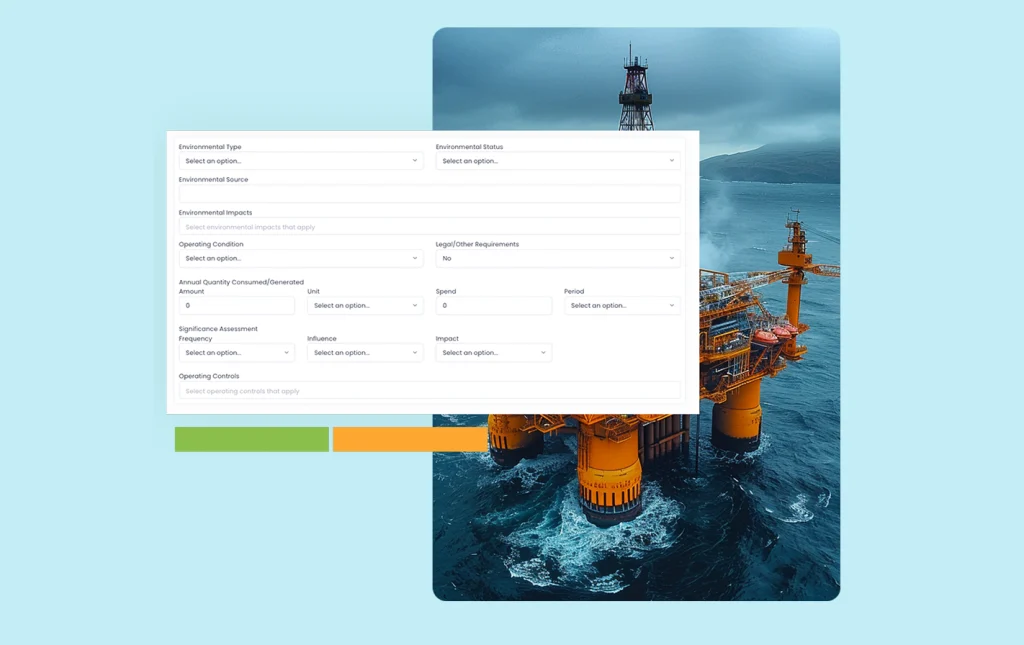Click the Amount input field
The height and width of the screenshot is (645, 1024).
click(236, 305)
